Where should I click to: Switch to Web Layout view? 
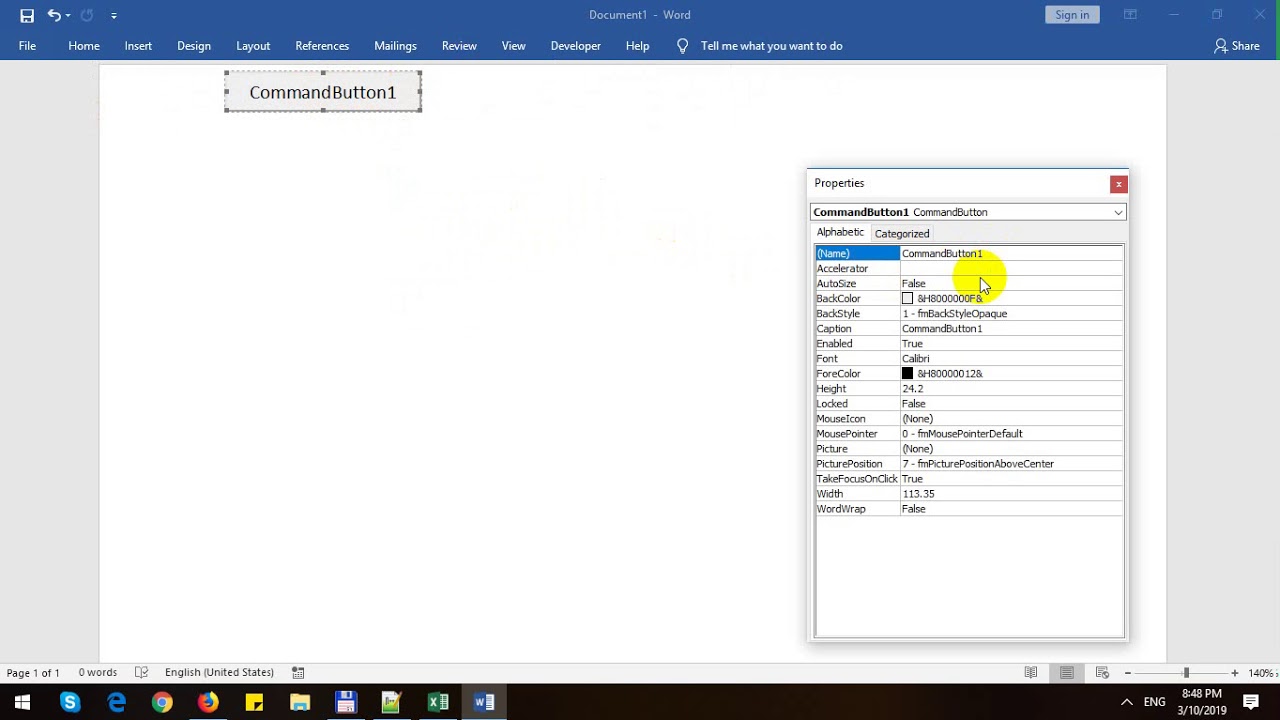click(x=1102, y=673)
